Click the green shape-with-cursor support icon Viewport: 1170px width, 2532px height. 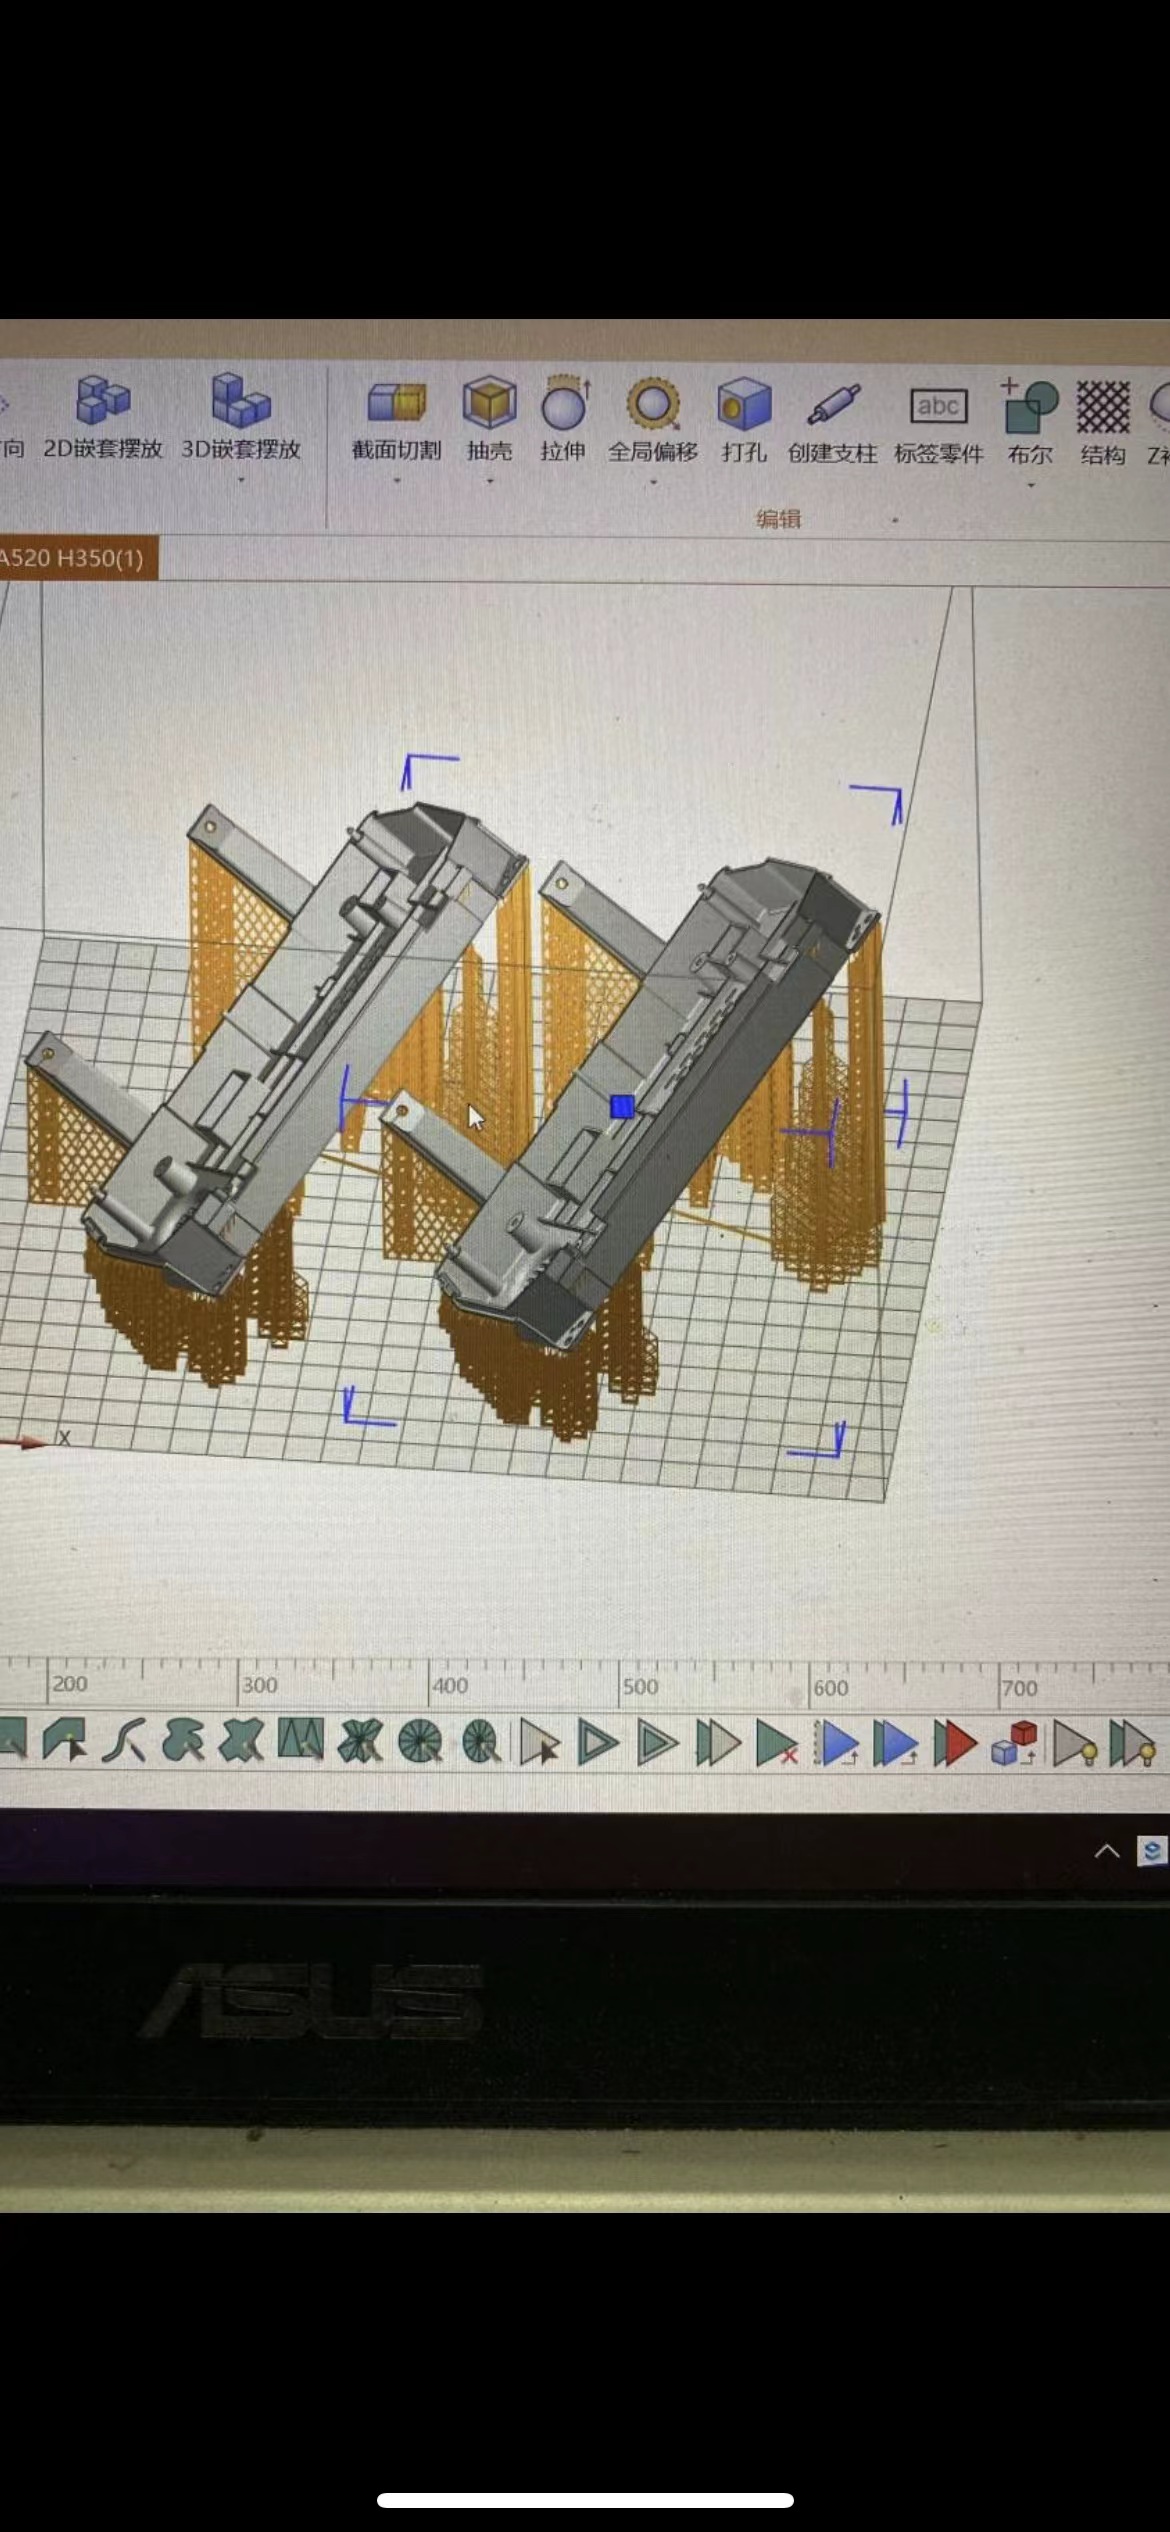[65, 1740]
